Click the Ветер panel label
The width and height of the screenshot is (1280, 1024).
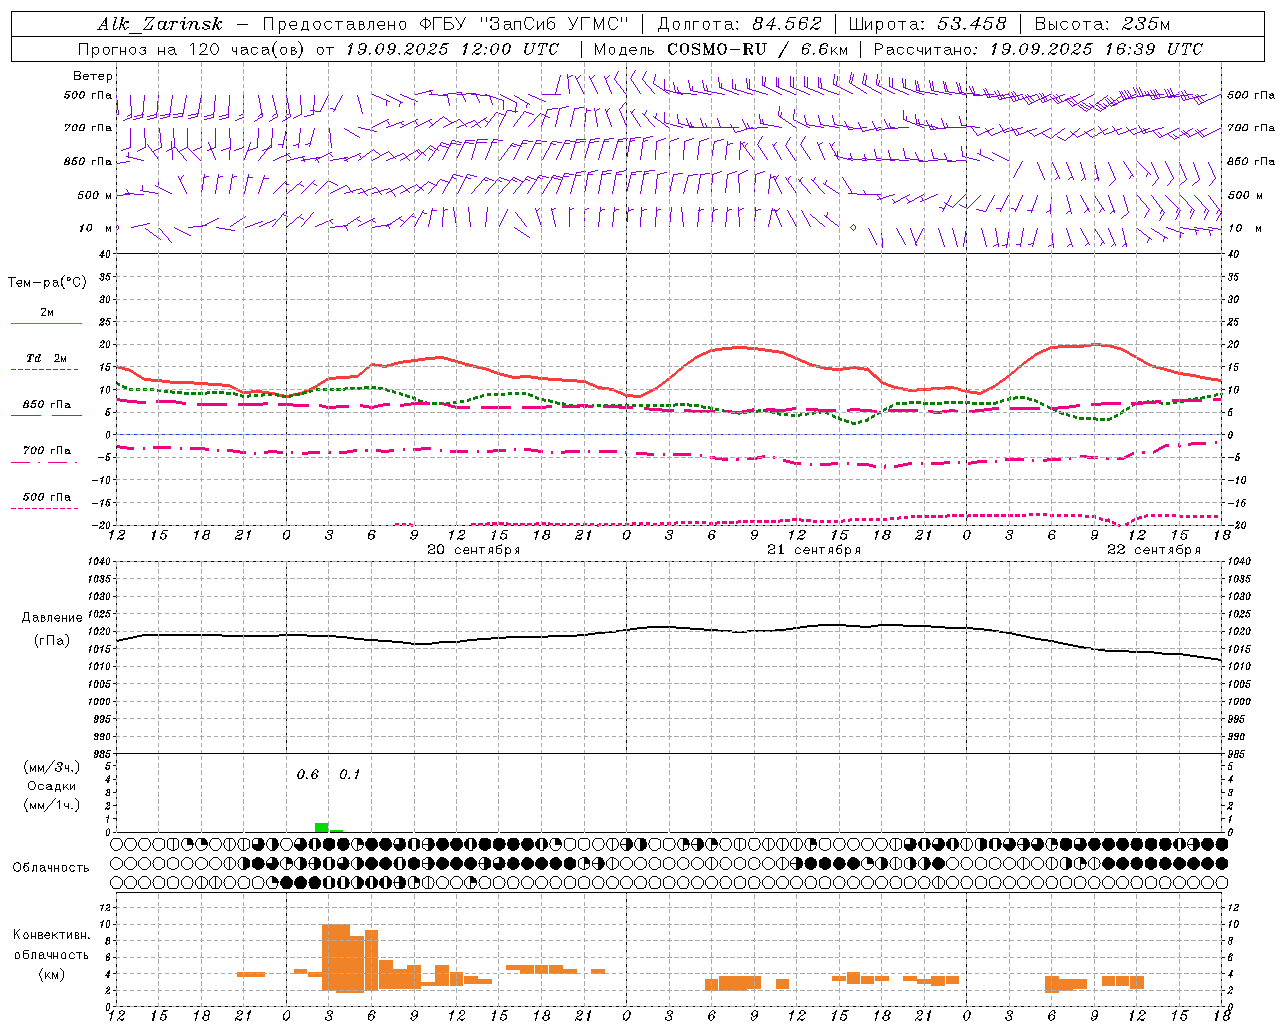[93, 76]
